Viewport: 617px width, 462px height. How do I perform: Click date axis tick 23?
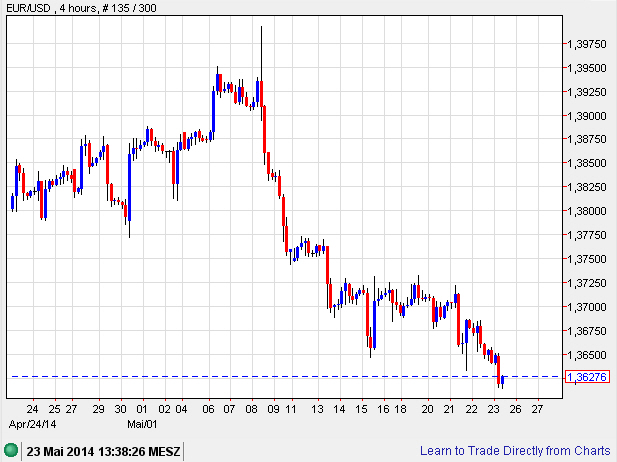[x=493, y=409]
